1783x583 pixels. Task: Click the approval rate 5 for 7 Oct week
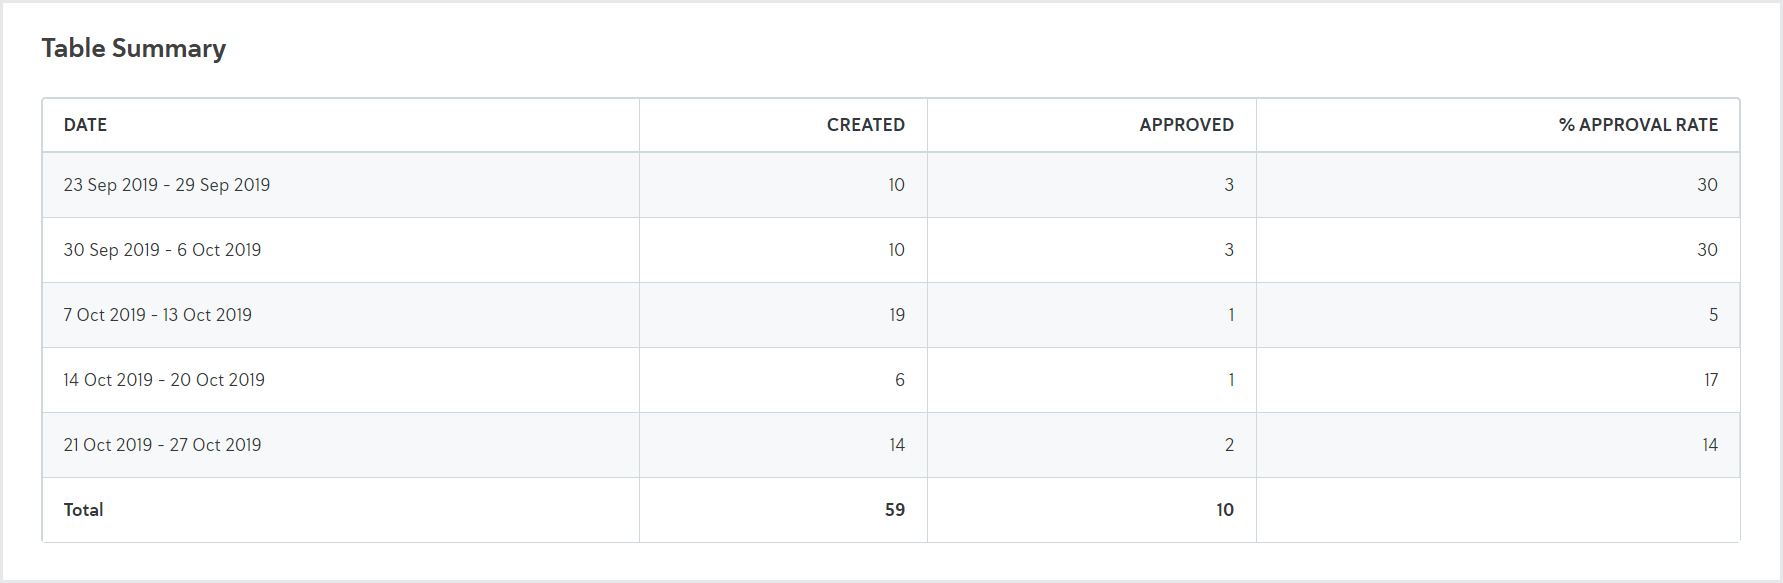(x=1712, y=314)
